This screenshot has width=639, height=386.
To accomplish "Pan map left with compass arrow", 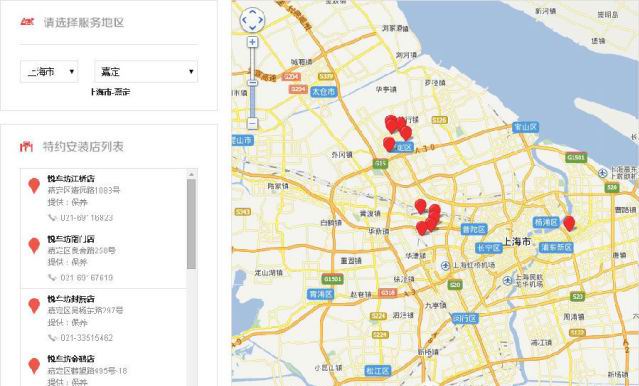I will tap(244, 20).
